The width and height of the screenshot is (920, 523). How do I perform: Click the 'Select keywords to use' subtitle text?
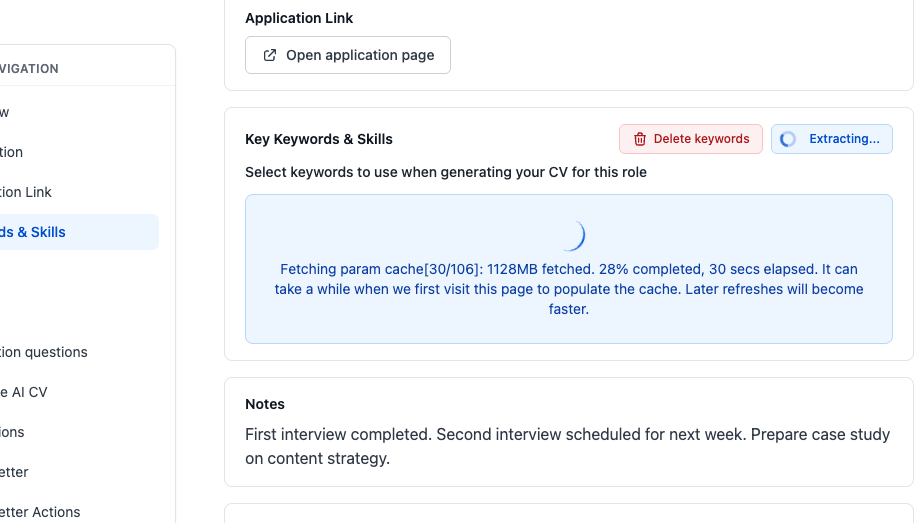coord(446,172)
